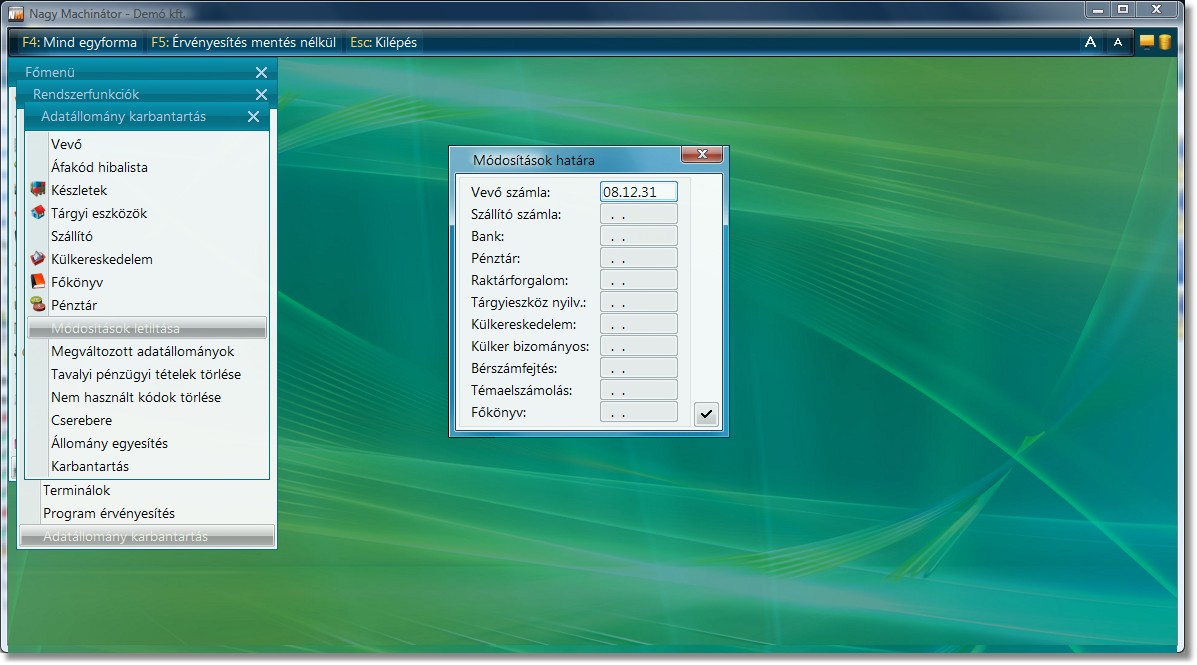This screenshot has height=665, width=1197.
Task: Click F5: Érvényesítés mentés nélkül command
Action: (x=244, y=43)
